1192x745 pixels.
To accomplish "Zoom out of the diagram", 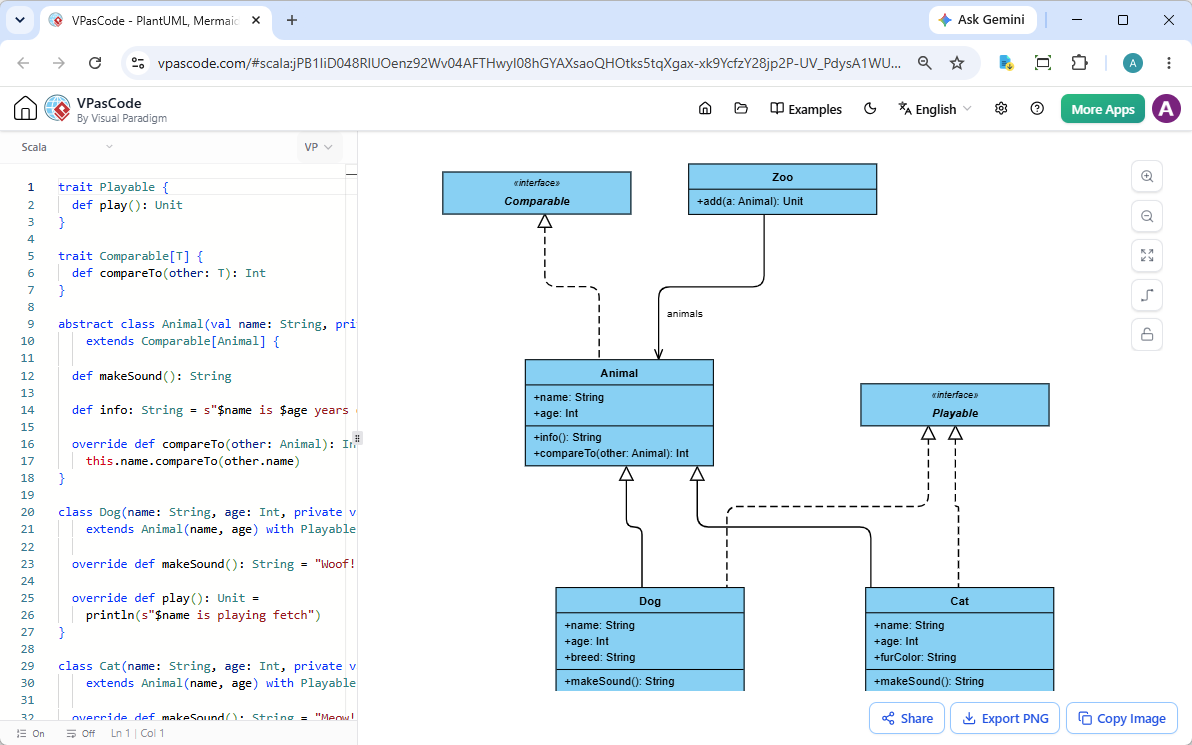I will pos(1147,216).
